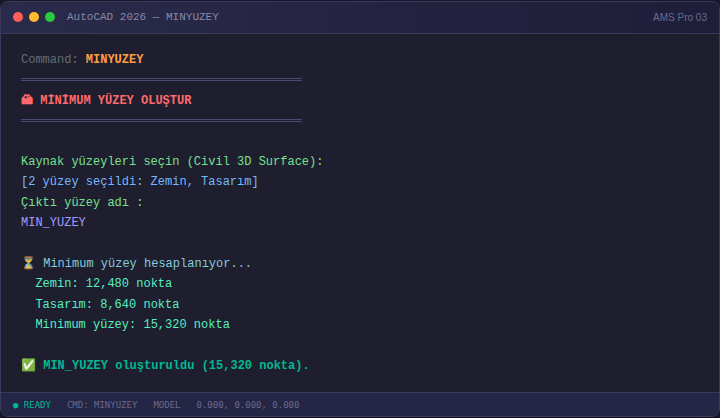Click the mountain icon beside MİNİMUM YÜZEY OLUŞTUR
The width and height of the screenshot is (720, 418).
coord(27,100)
